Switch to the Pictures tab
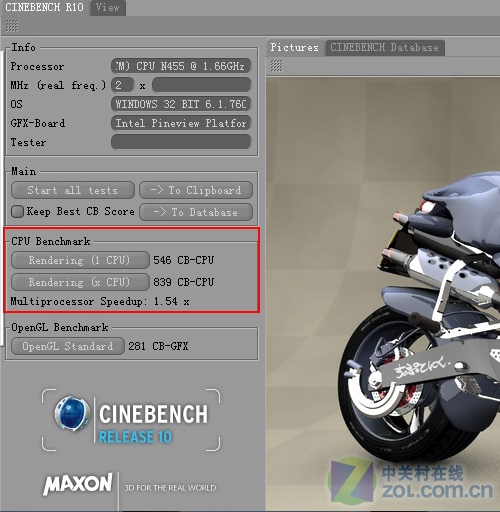The height and width of the screenshot is (512, 500). (294, 47)
